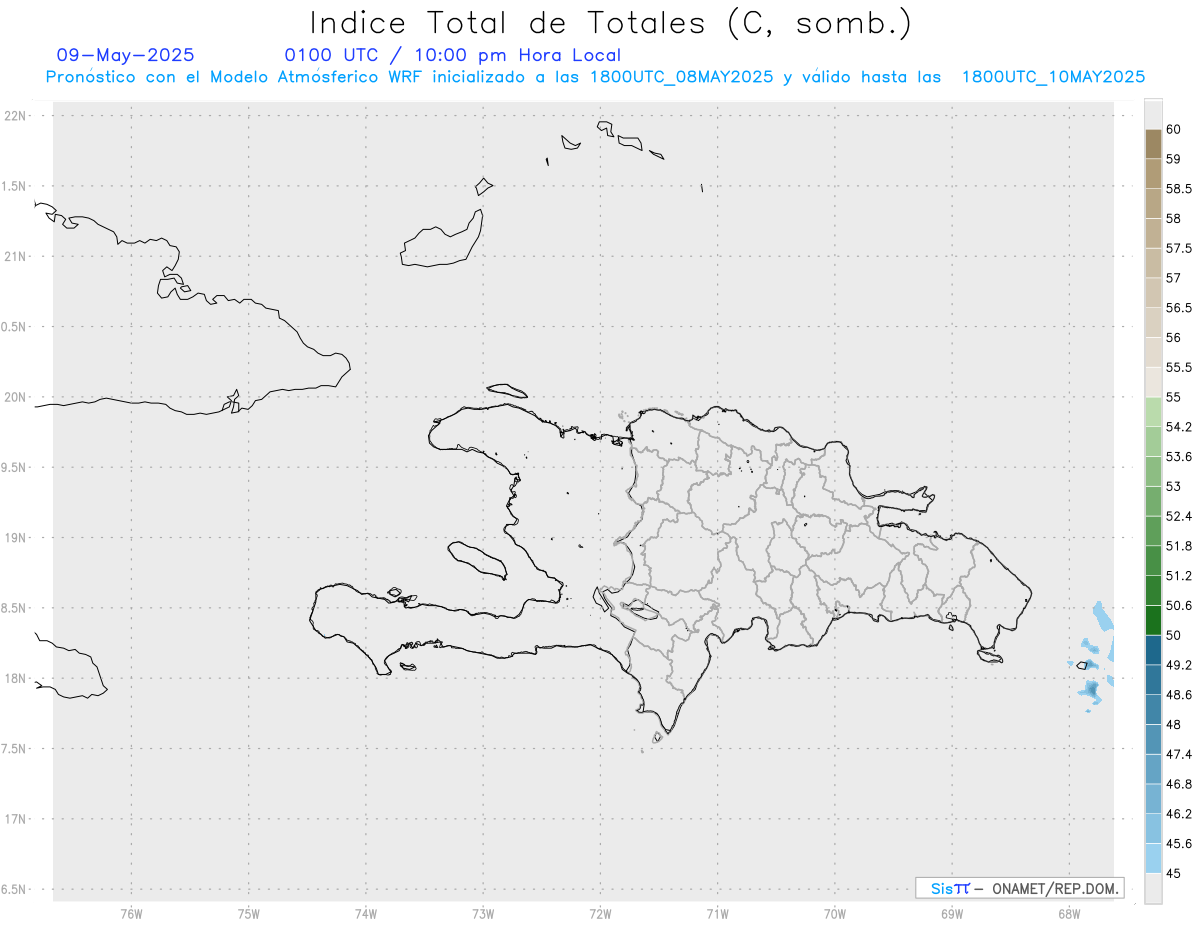Click the '69W' longitude label
The image size is (1200, 927).
(952, 913)
